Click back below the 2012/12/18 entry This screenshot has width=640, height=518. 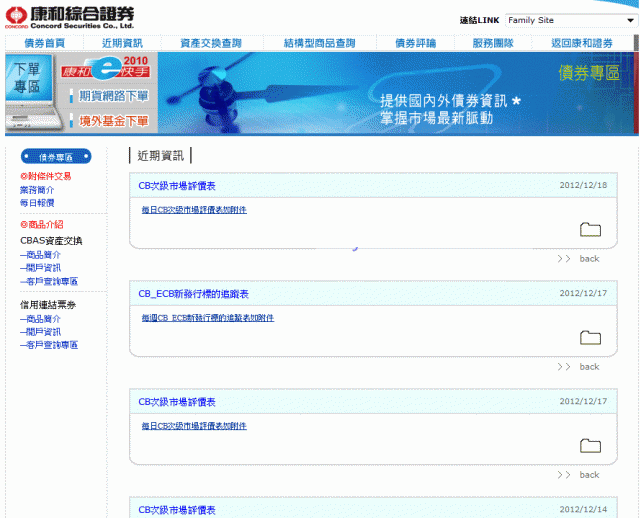tap(589, 258)
